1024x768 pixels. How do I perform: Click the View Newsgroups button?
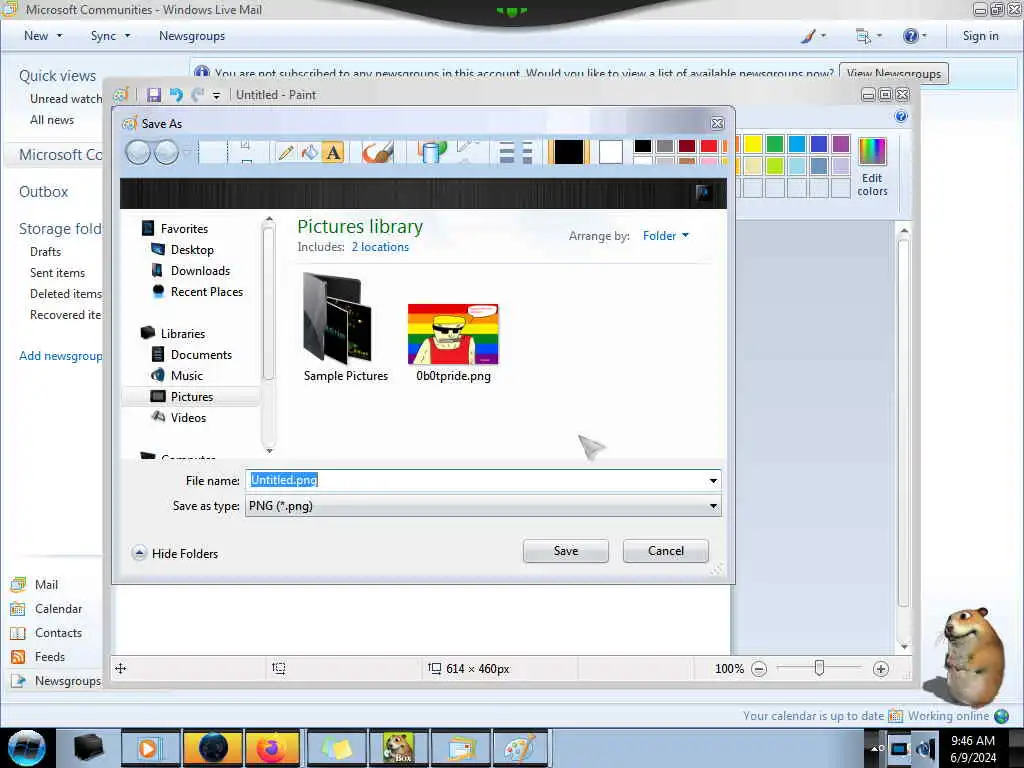(893, 73)
